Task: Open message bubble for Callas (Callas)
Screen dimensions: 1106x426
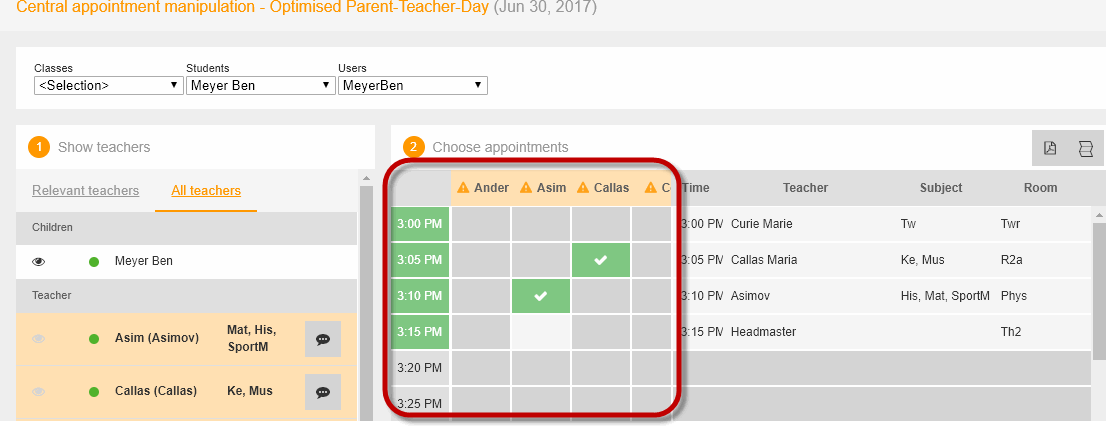Action: (x=323, y=392)
